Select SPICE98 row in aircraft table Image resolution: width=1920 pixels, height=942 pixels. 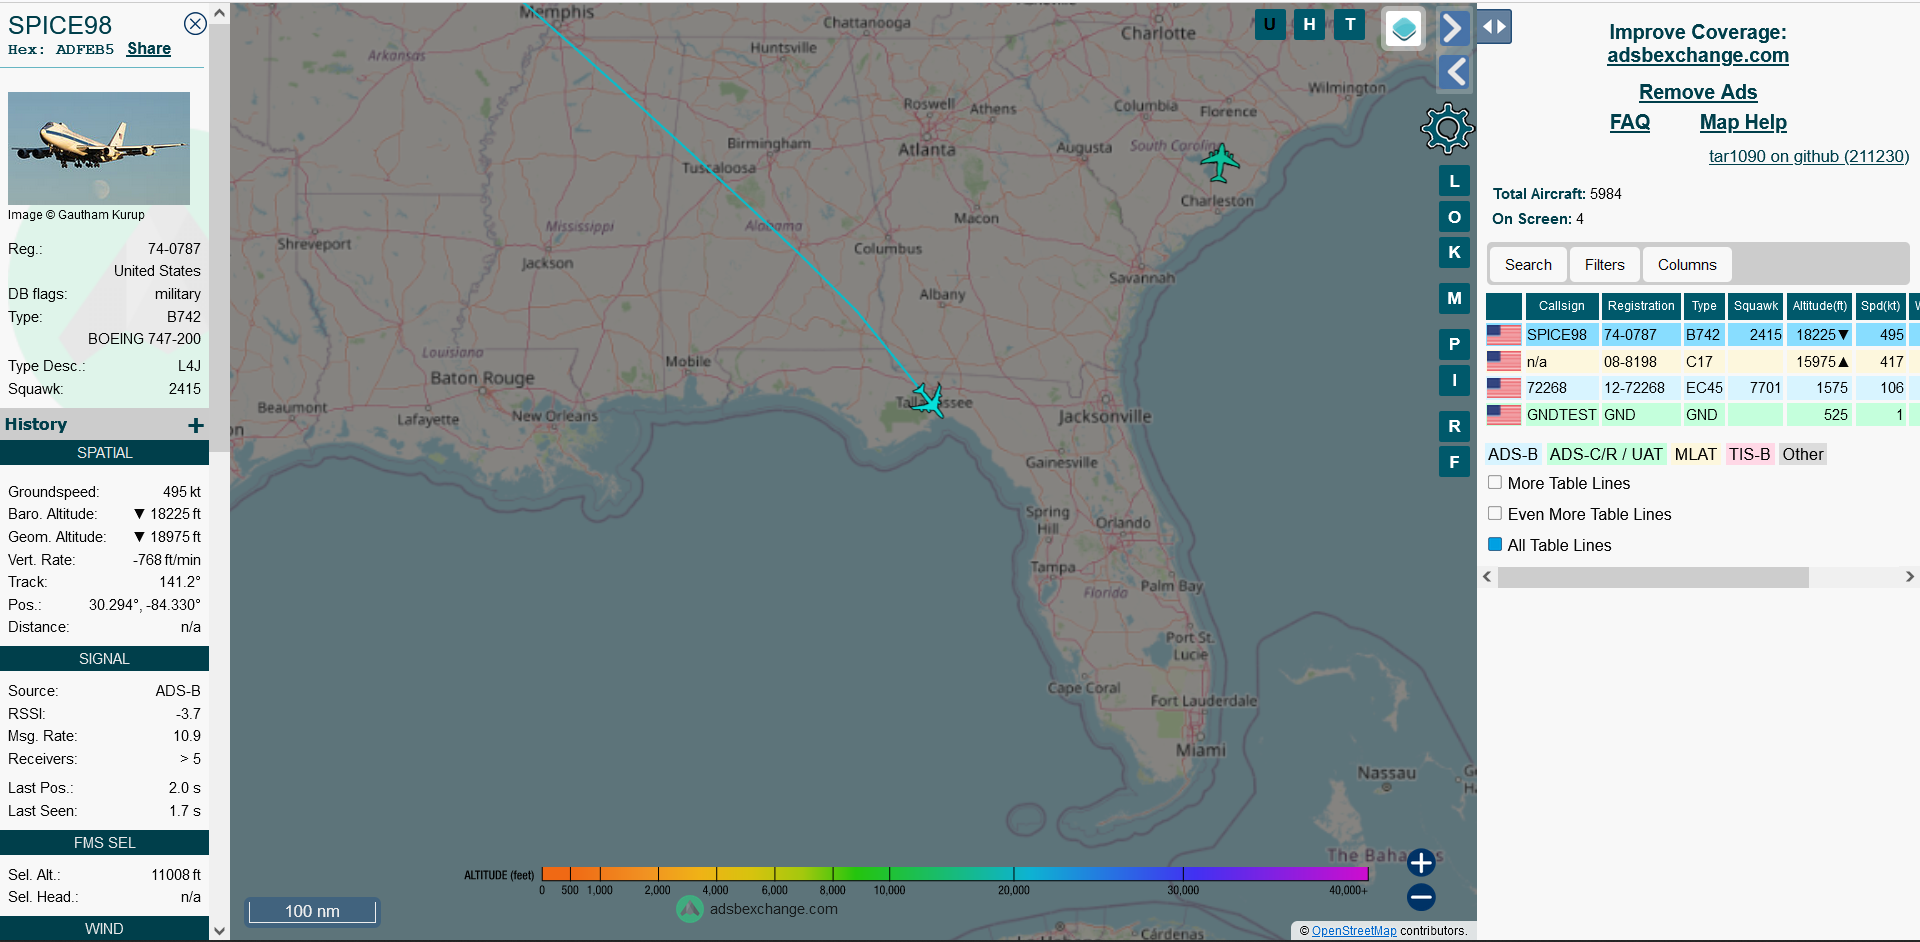pyautogui.click(x=1702, y=335)
